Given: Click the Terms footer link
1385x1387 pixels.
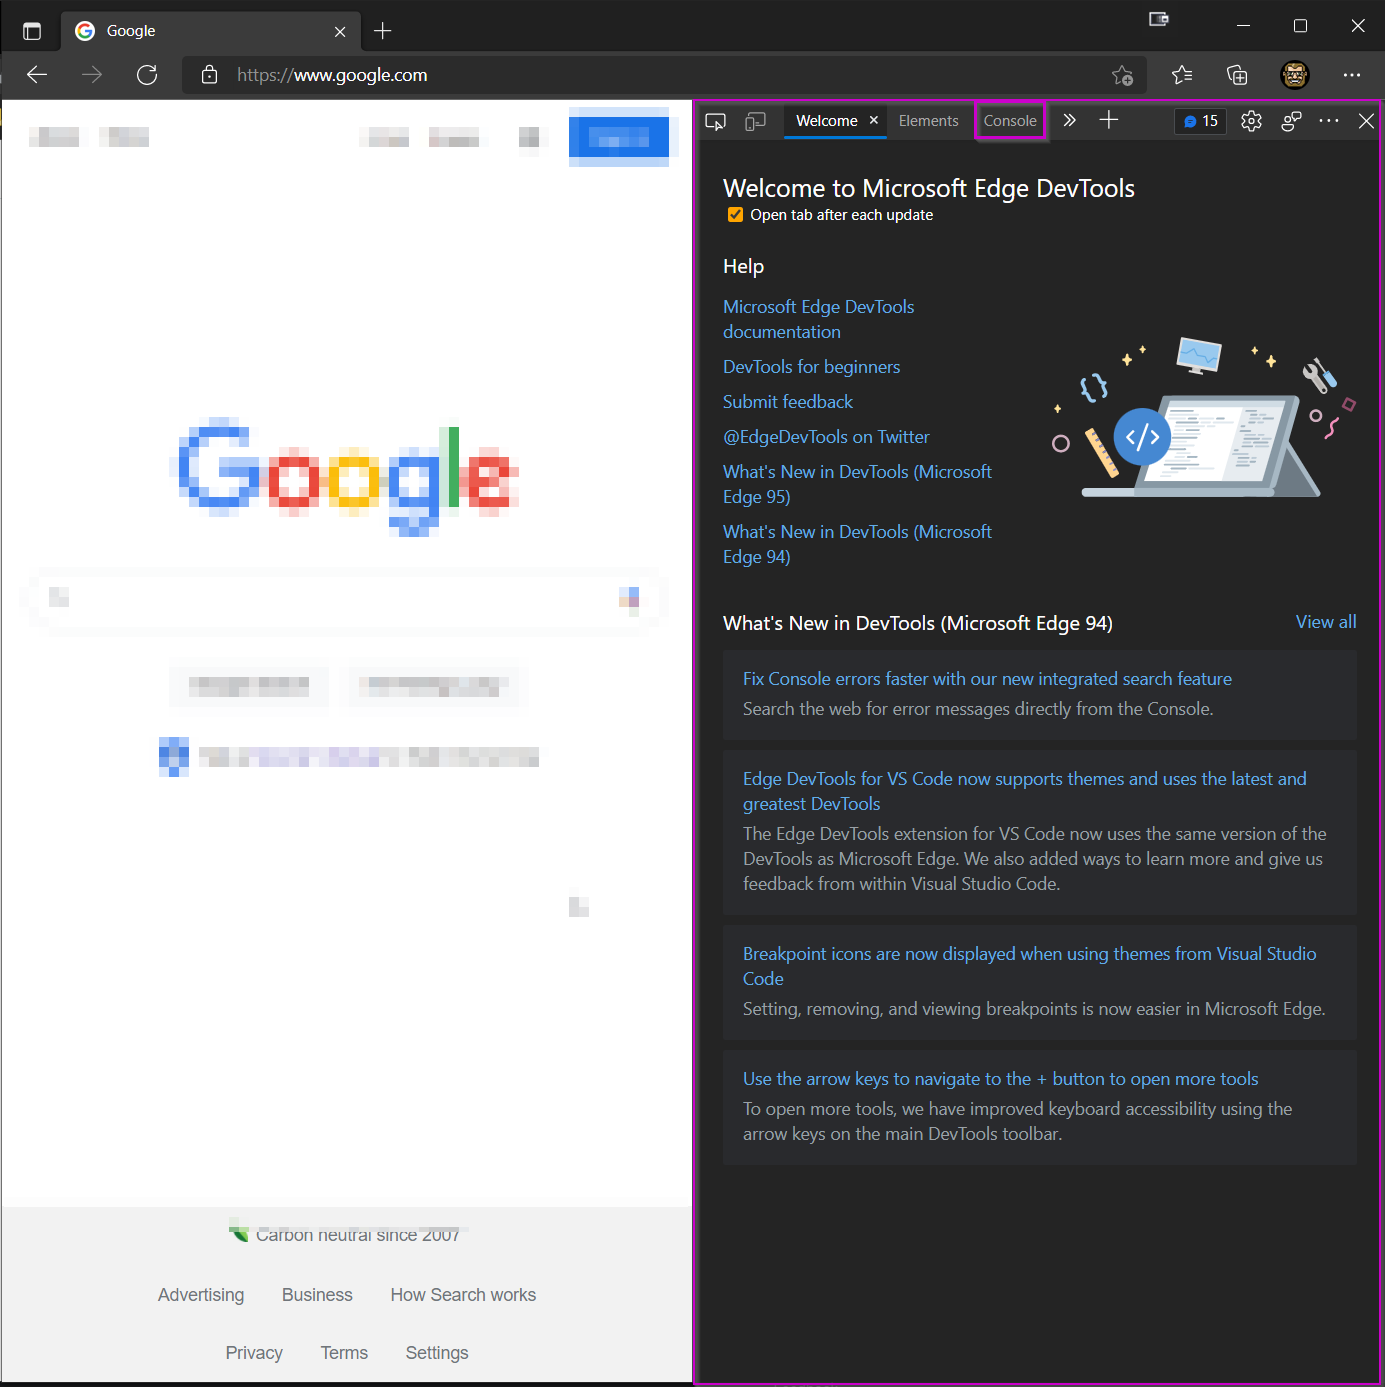Looking at the screenshot, I should click(x=344, y=1353).
